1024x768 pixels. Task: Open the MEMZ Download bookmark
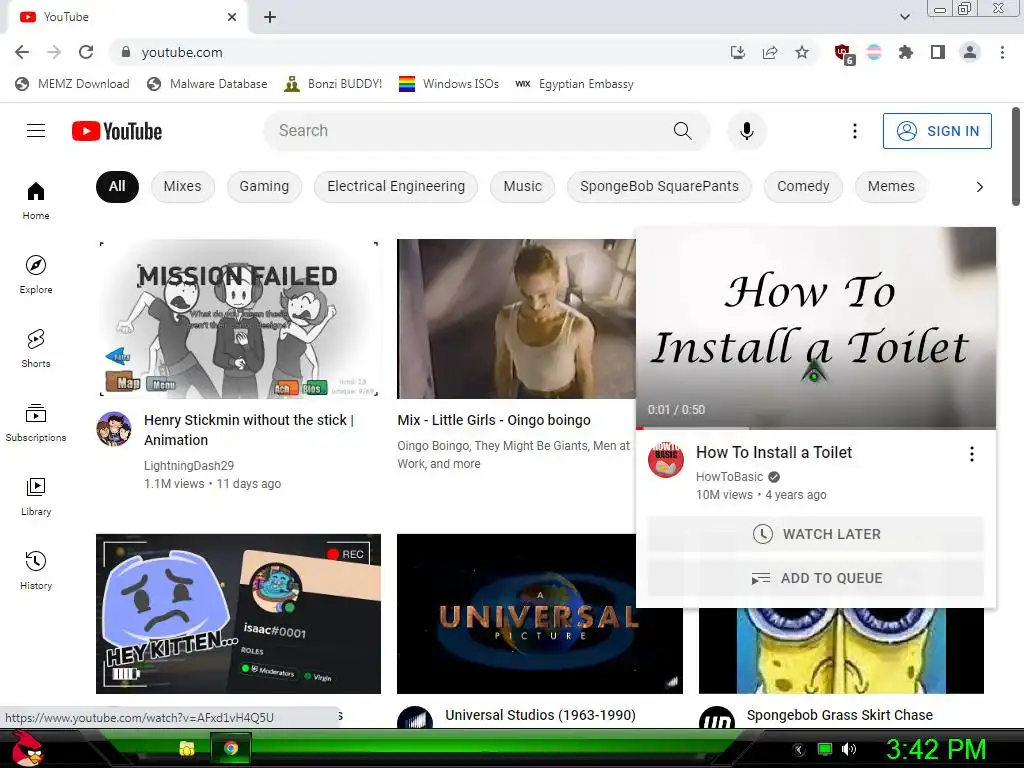pyautogui.click(x=72, y=84)
